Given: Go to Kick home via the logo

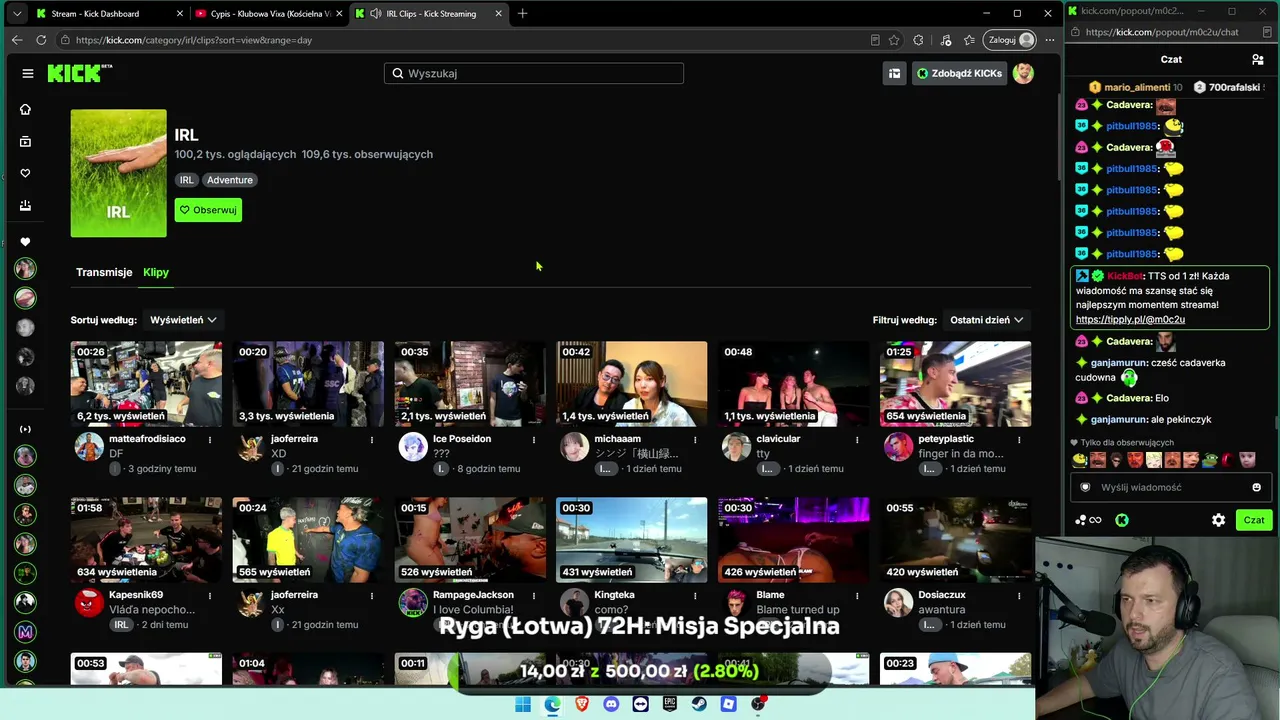Looking at the screenshot, I should (x=80, y=73).
